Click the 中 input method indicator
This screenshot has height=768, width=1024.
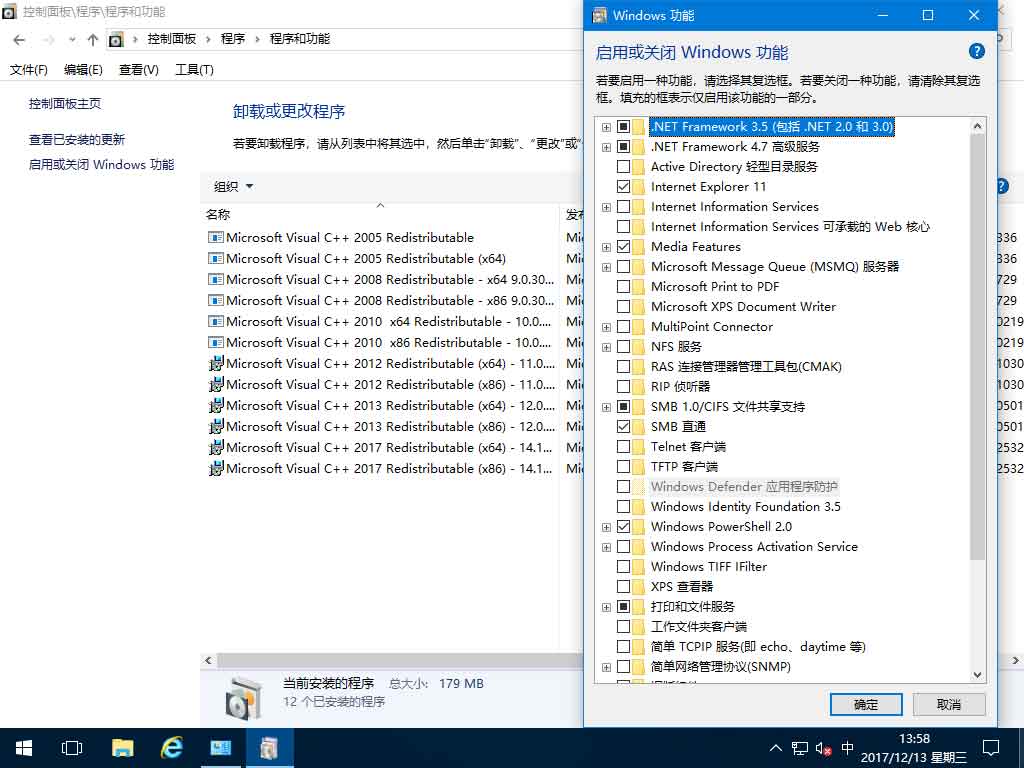click(847, 748)
